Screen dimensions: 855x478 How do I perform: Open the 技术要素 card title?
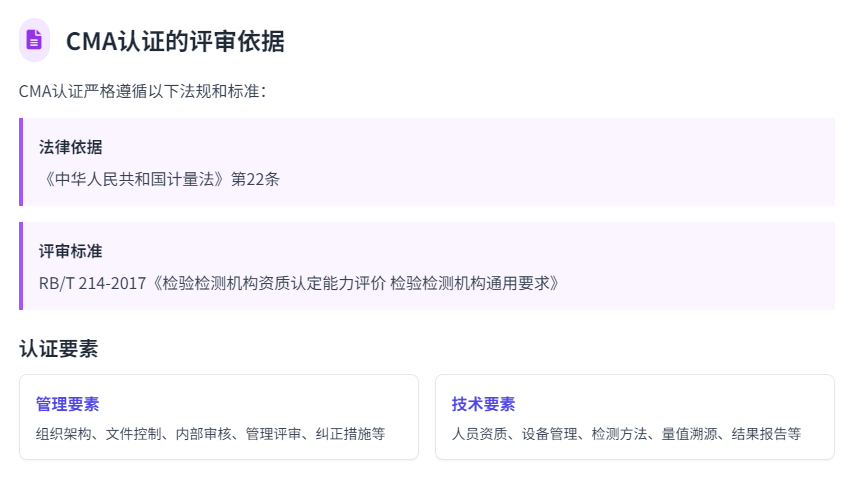click(483, 404)
